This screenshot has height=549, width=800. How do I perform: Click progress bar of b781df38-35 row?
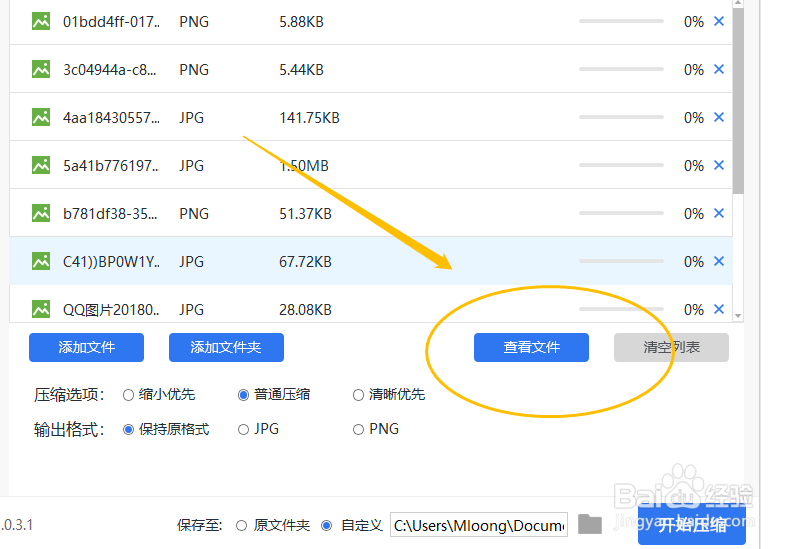point(621,213)
